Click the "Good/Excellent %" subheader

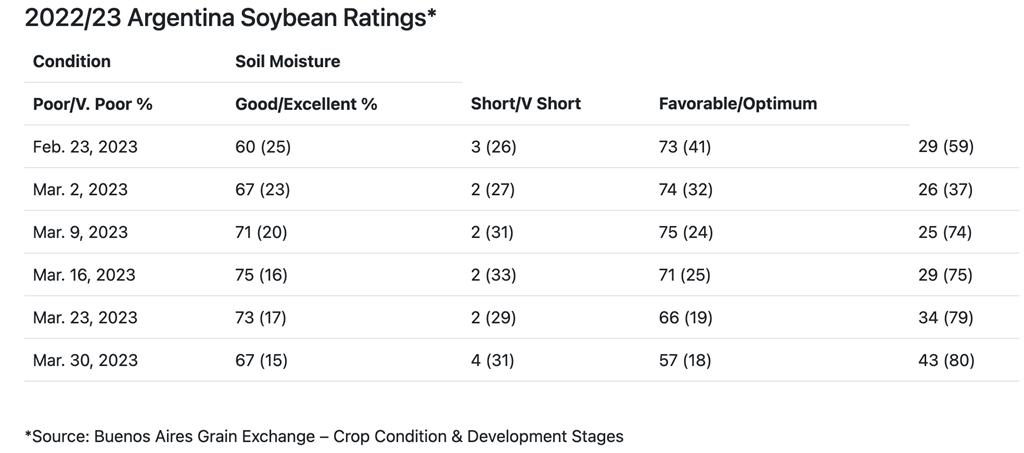(x=306, y=104)
